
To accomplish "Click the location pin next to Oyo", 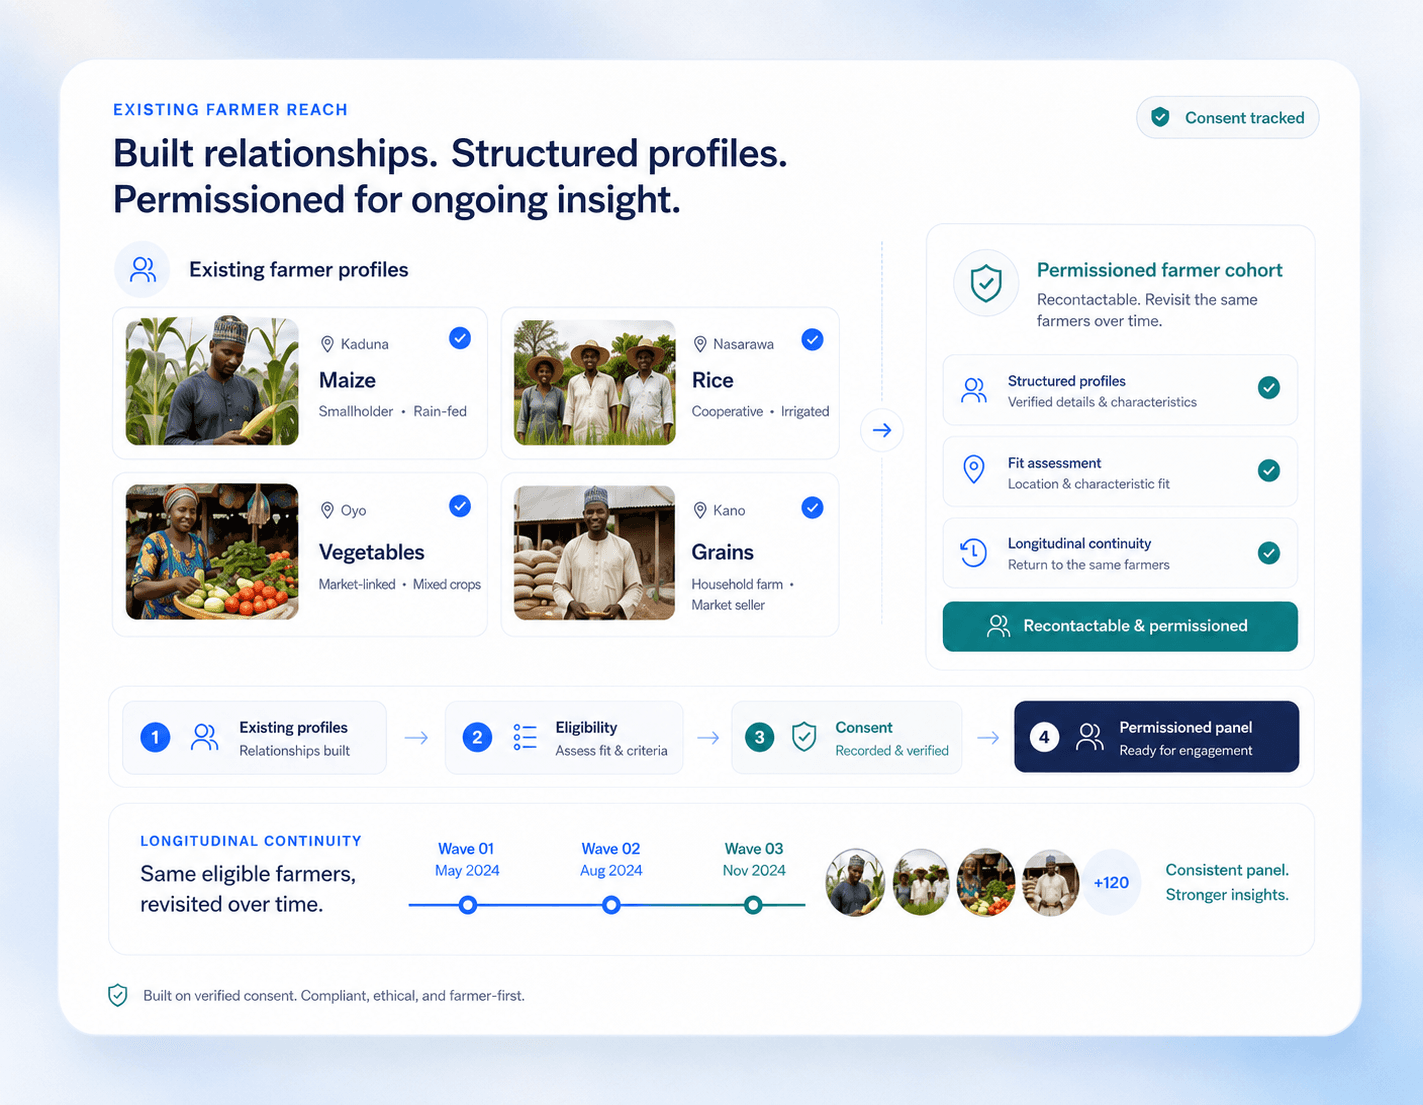I will pyautogui.click(x=327, y=510).
